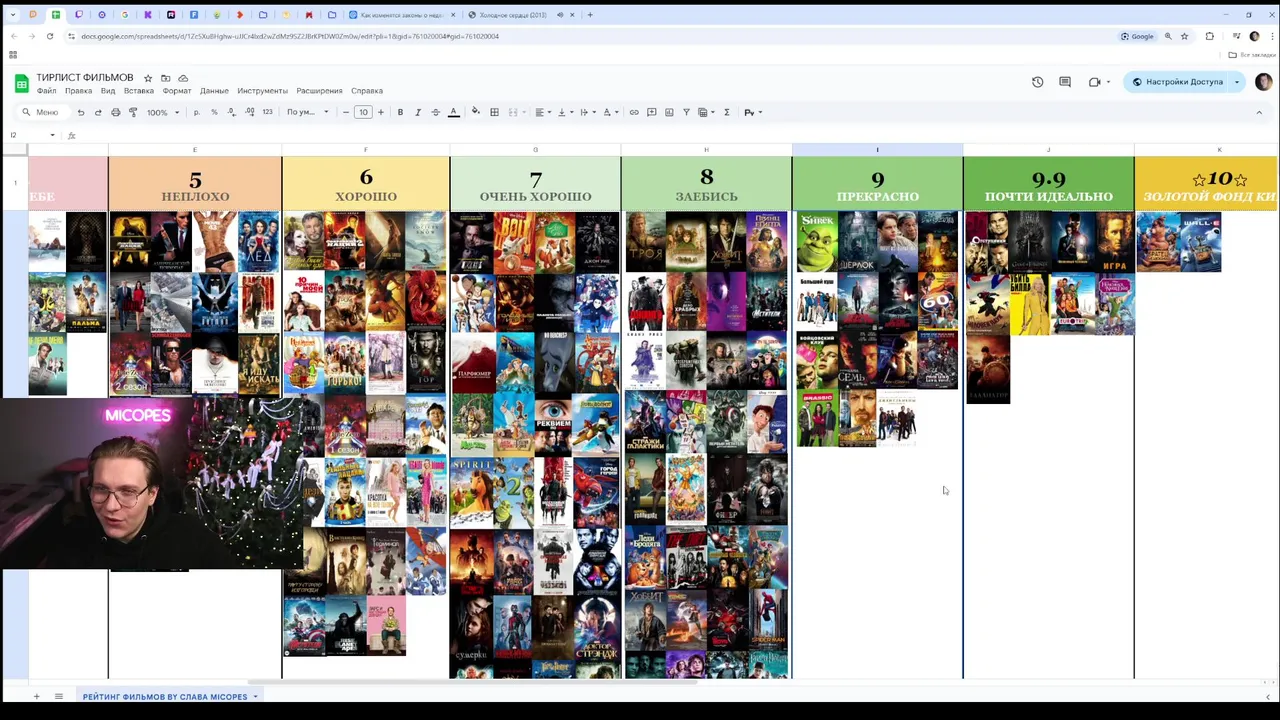Click the filter funnel icon
The image size is (1280, 720).
[686, 112]
